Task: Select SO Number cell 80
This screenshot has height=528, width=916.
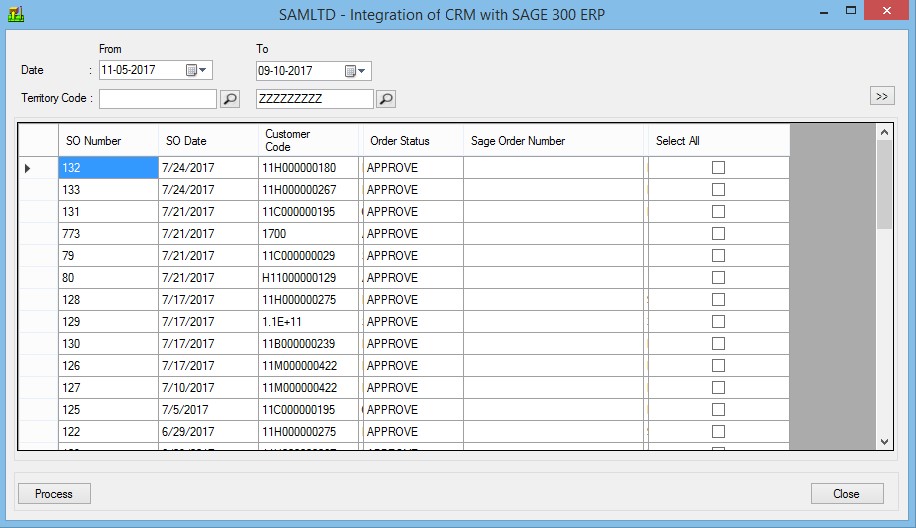Action: tap(108, 277)
